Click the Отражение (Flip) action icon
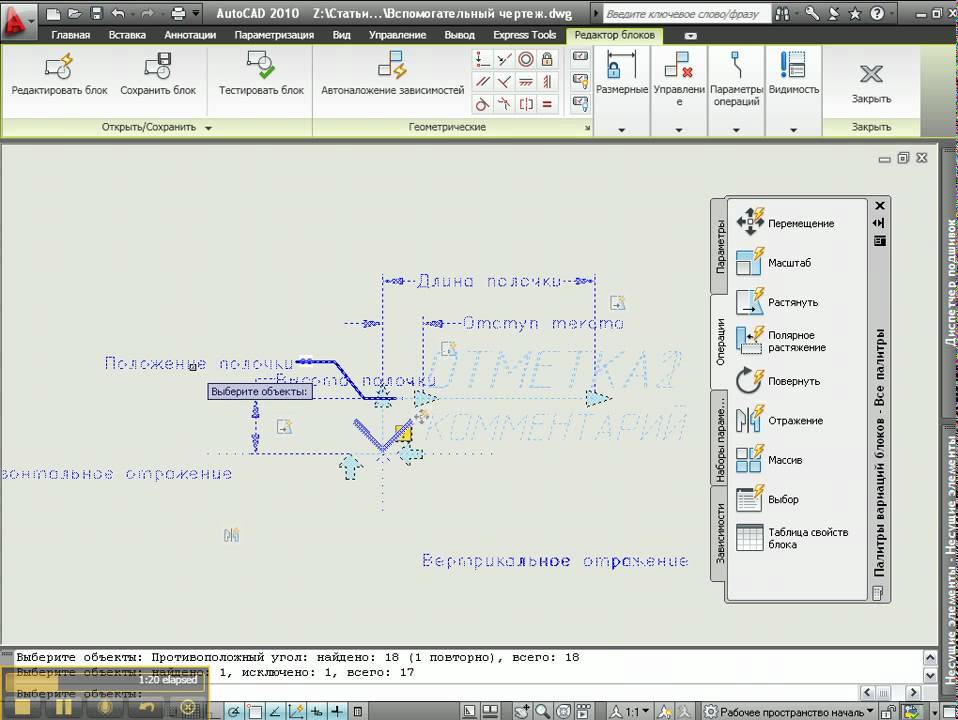Screen dimensions: 958x720 click(x=750, y=420)
